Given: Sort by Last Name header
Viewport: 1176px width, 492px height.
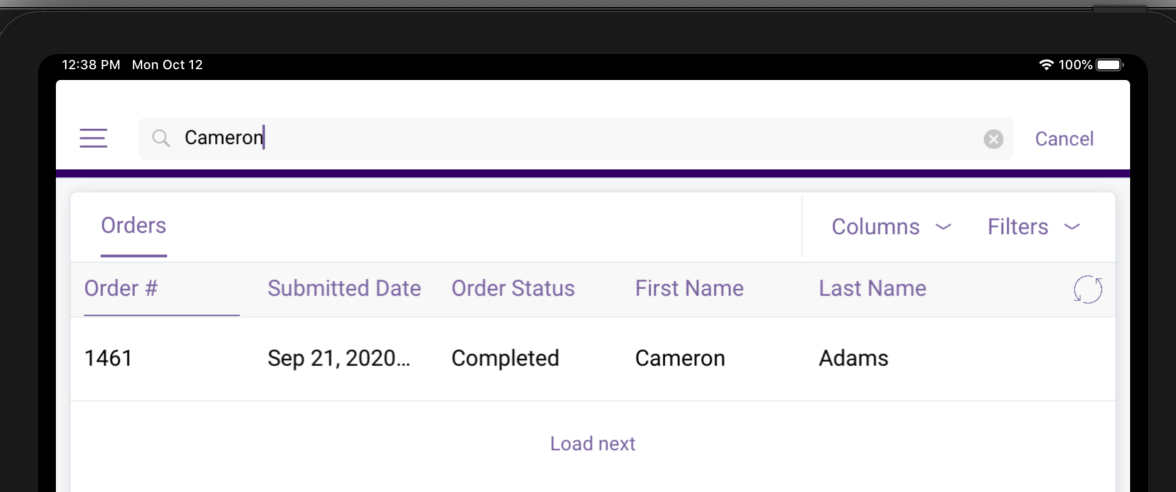Looking at the screenshot, I should (872, 289).
